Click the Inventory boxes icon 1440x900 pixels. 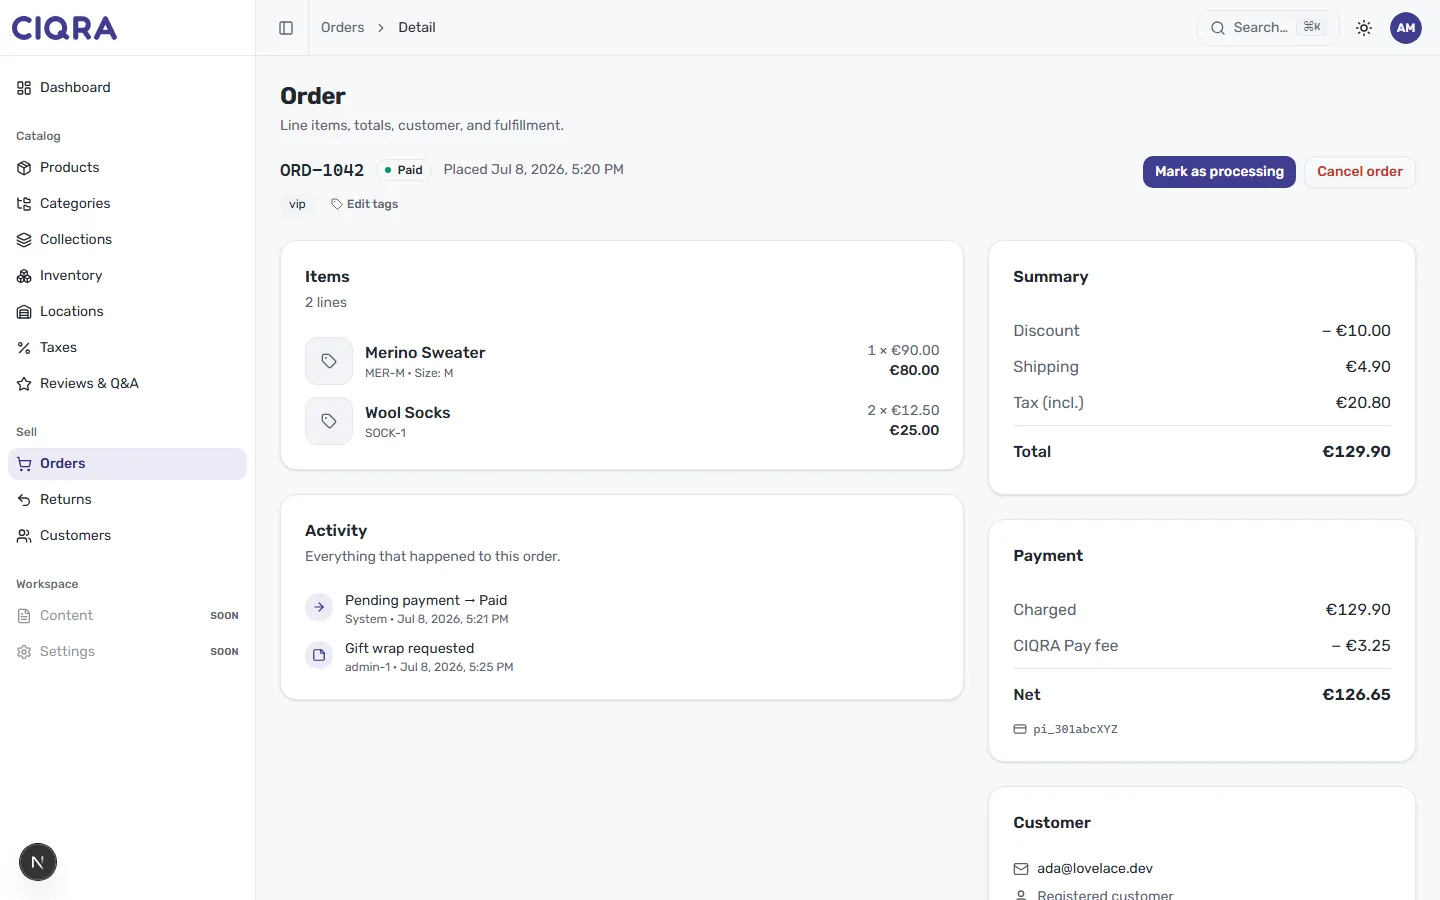tap(24, 276)
